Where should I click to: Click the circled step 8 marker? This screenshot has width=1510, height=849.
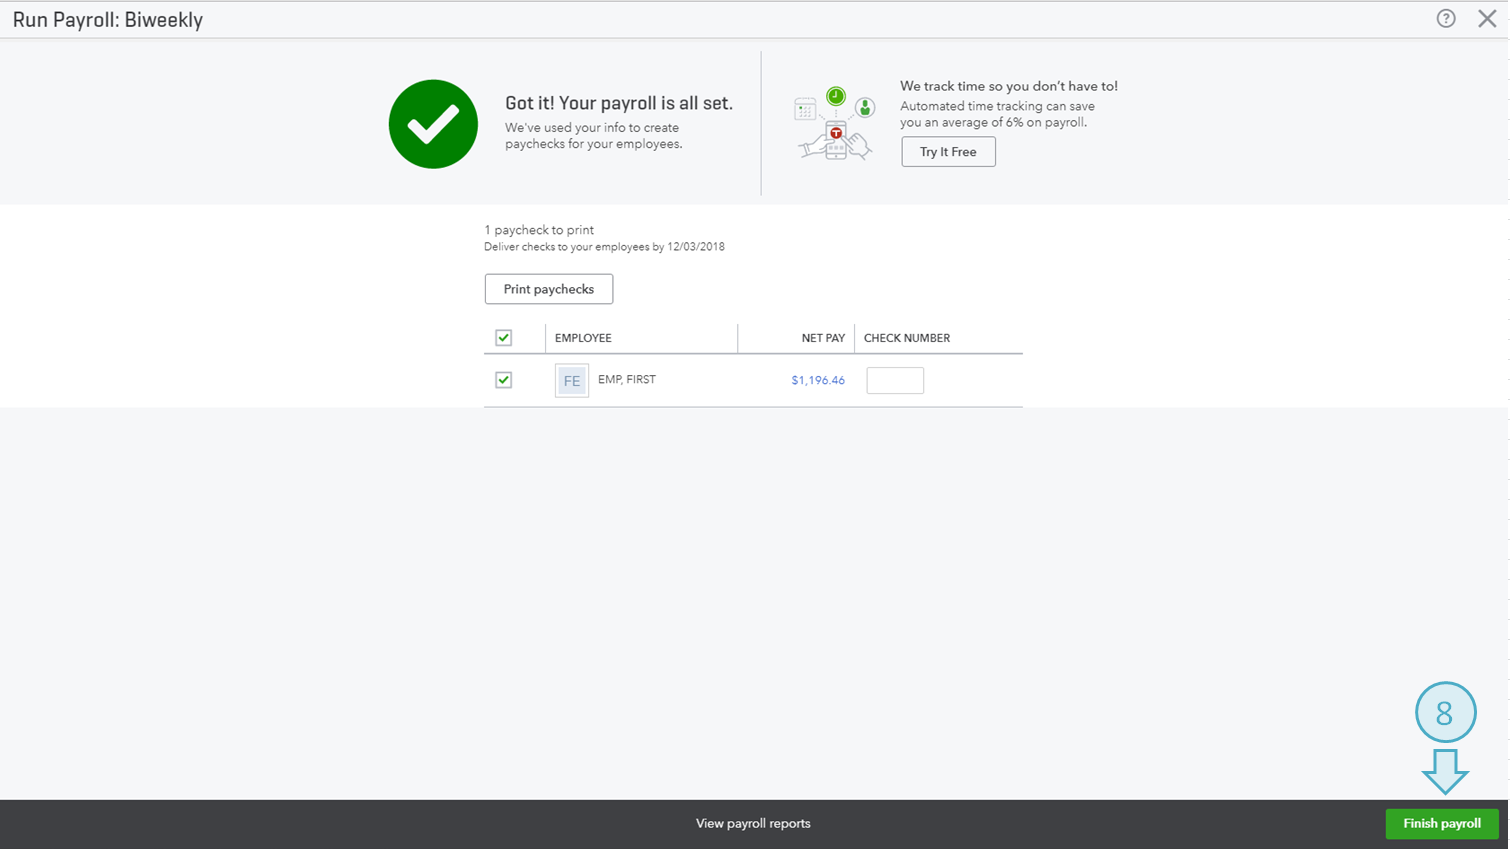tap(1445, 712)
